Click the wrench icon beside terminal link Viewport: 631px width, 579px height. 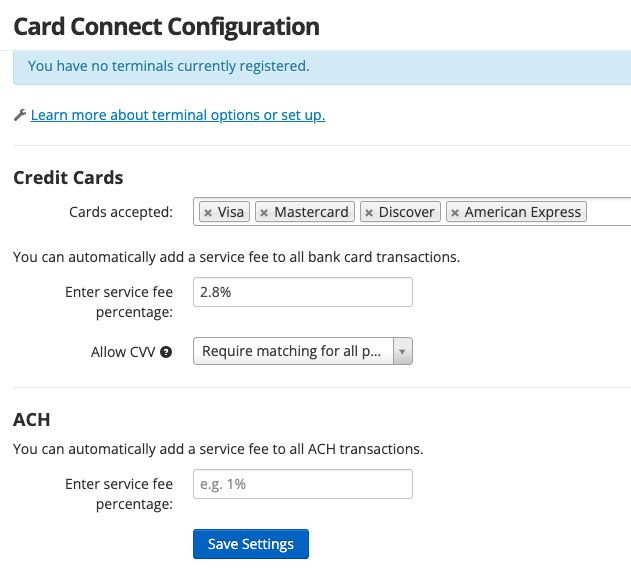(20, 115)
